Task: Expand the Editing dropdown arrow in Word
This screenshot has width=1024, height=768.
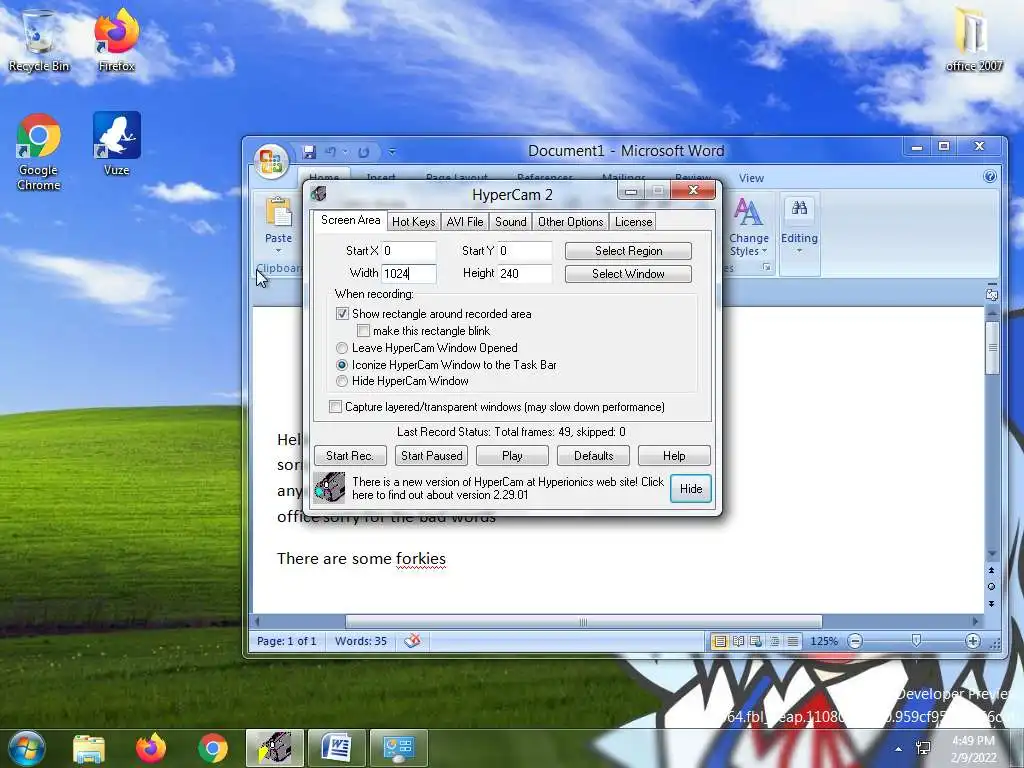Action: (799, 251)
